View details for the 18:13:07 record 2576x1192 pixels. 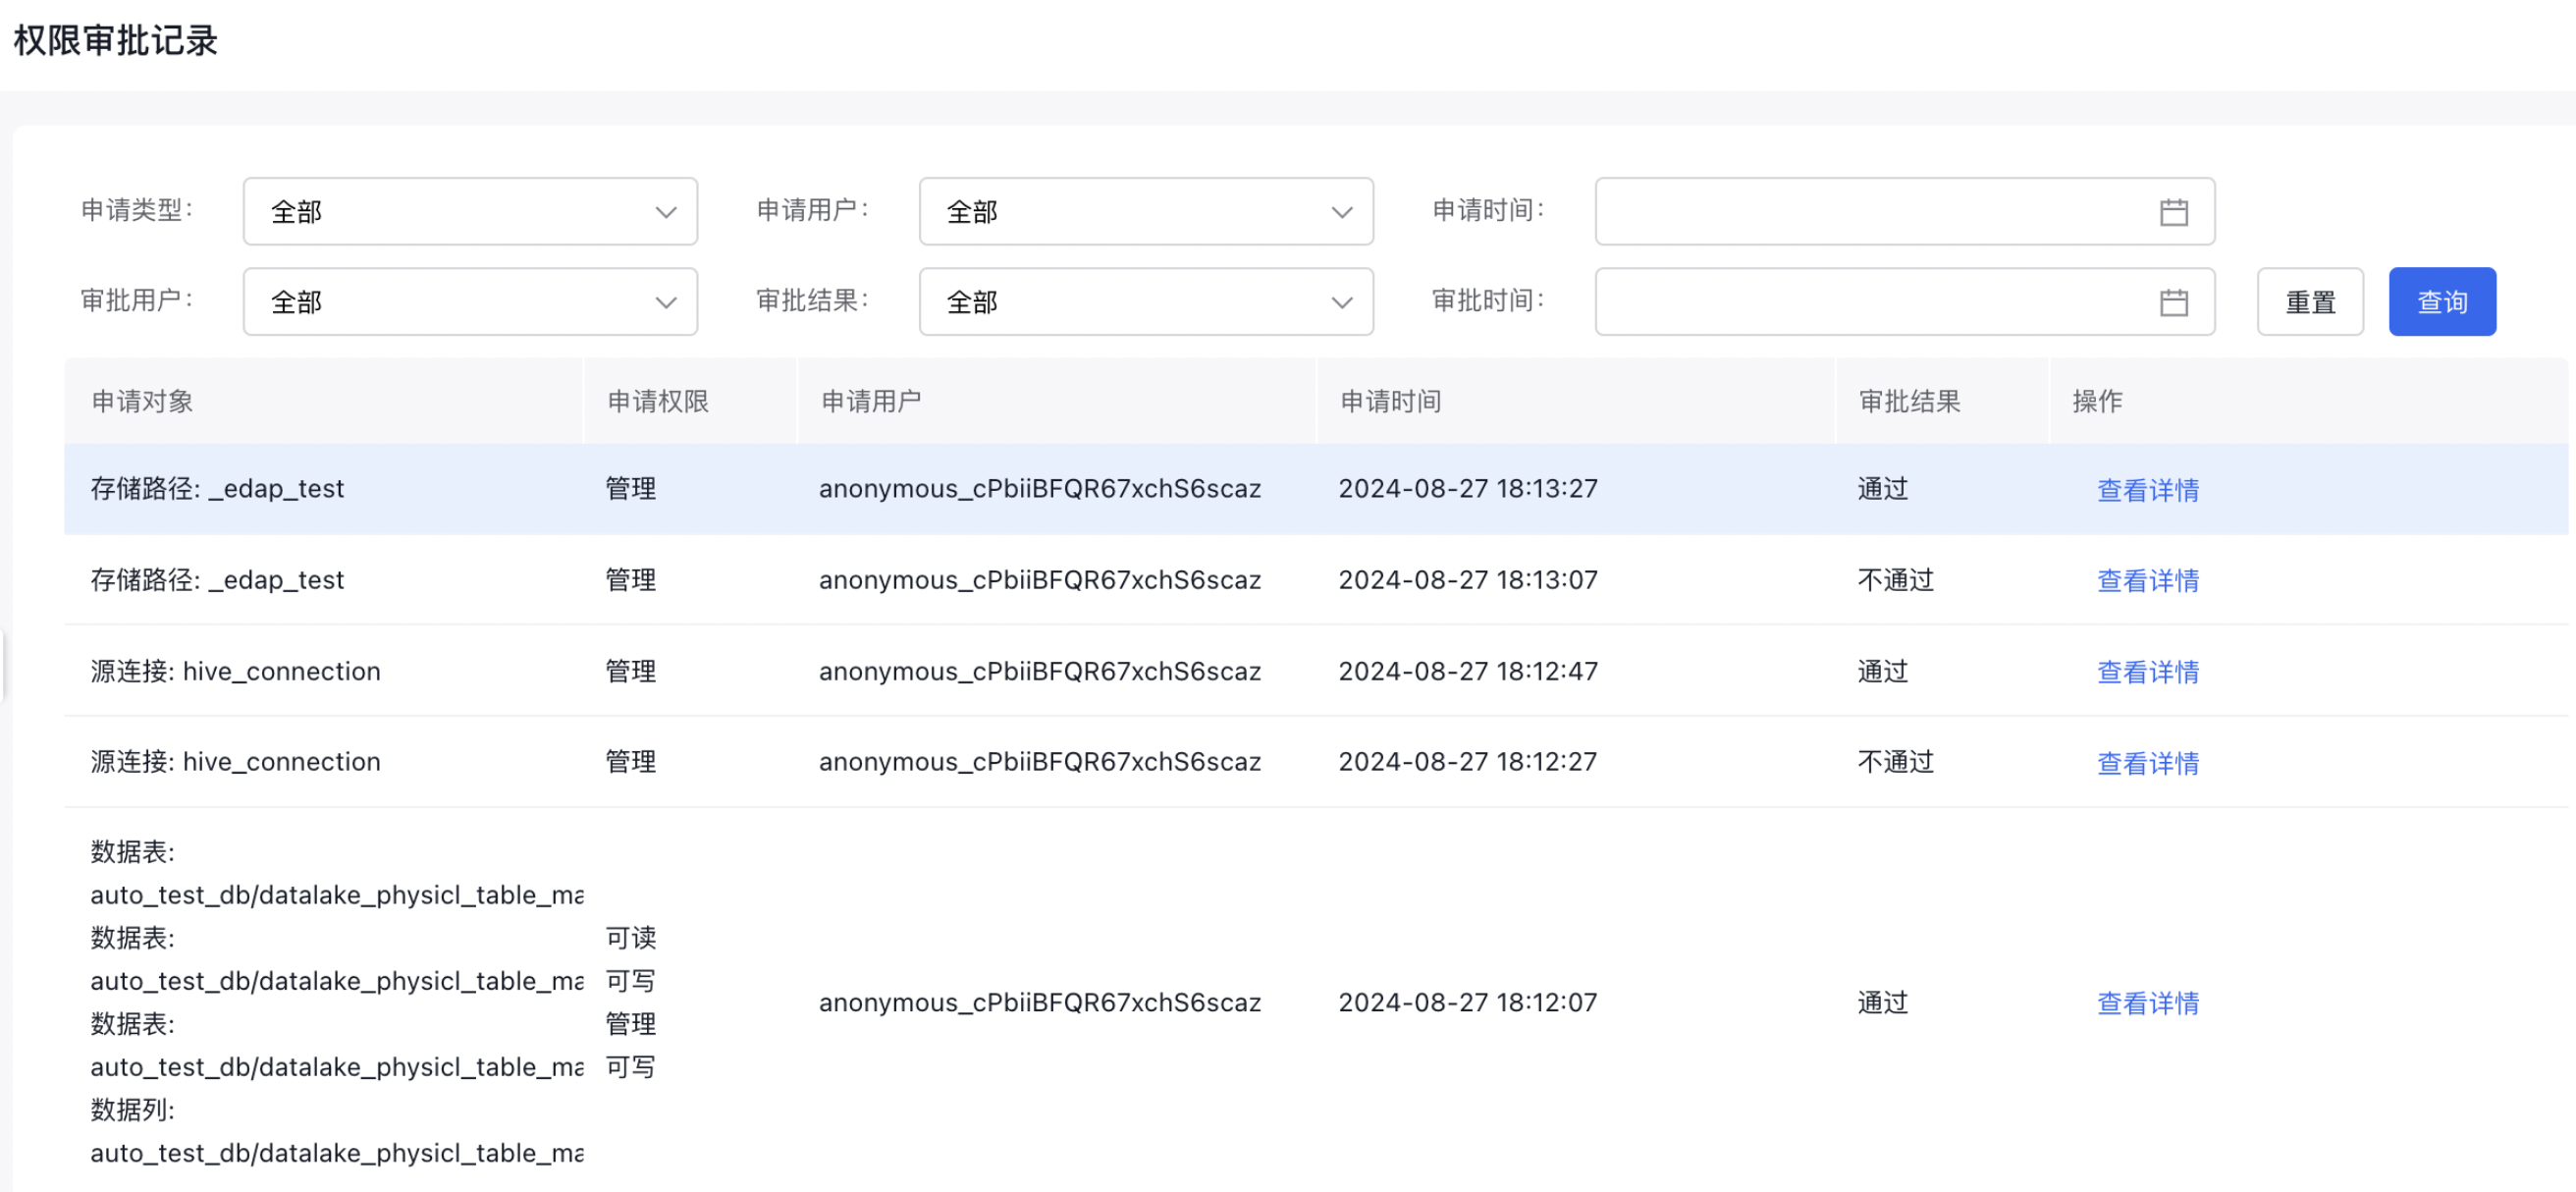click(2148, 581)
